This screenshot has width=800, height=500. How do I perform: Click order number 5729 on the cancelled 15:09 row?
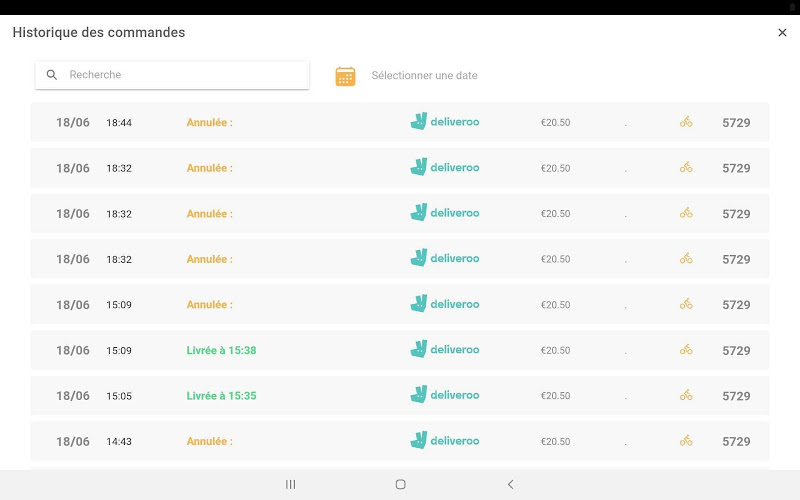[x=736, y=305]
